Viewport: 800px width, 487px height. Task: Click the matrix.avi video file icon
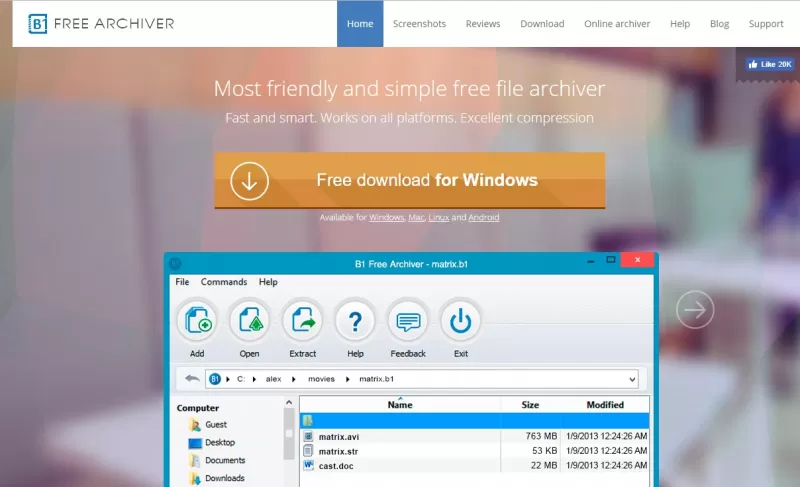[308, 437]
